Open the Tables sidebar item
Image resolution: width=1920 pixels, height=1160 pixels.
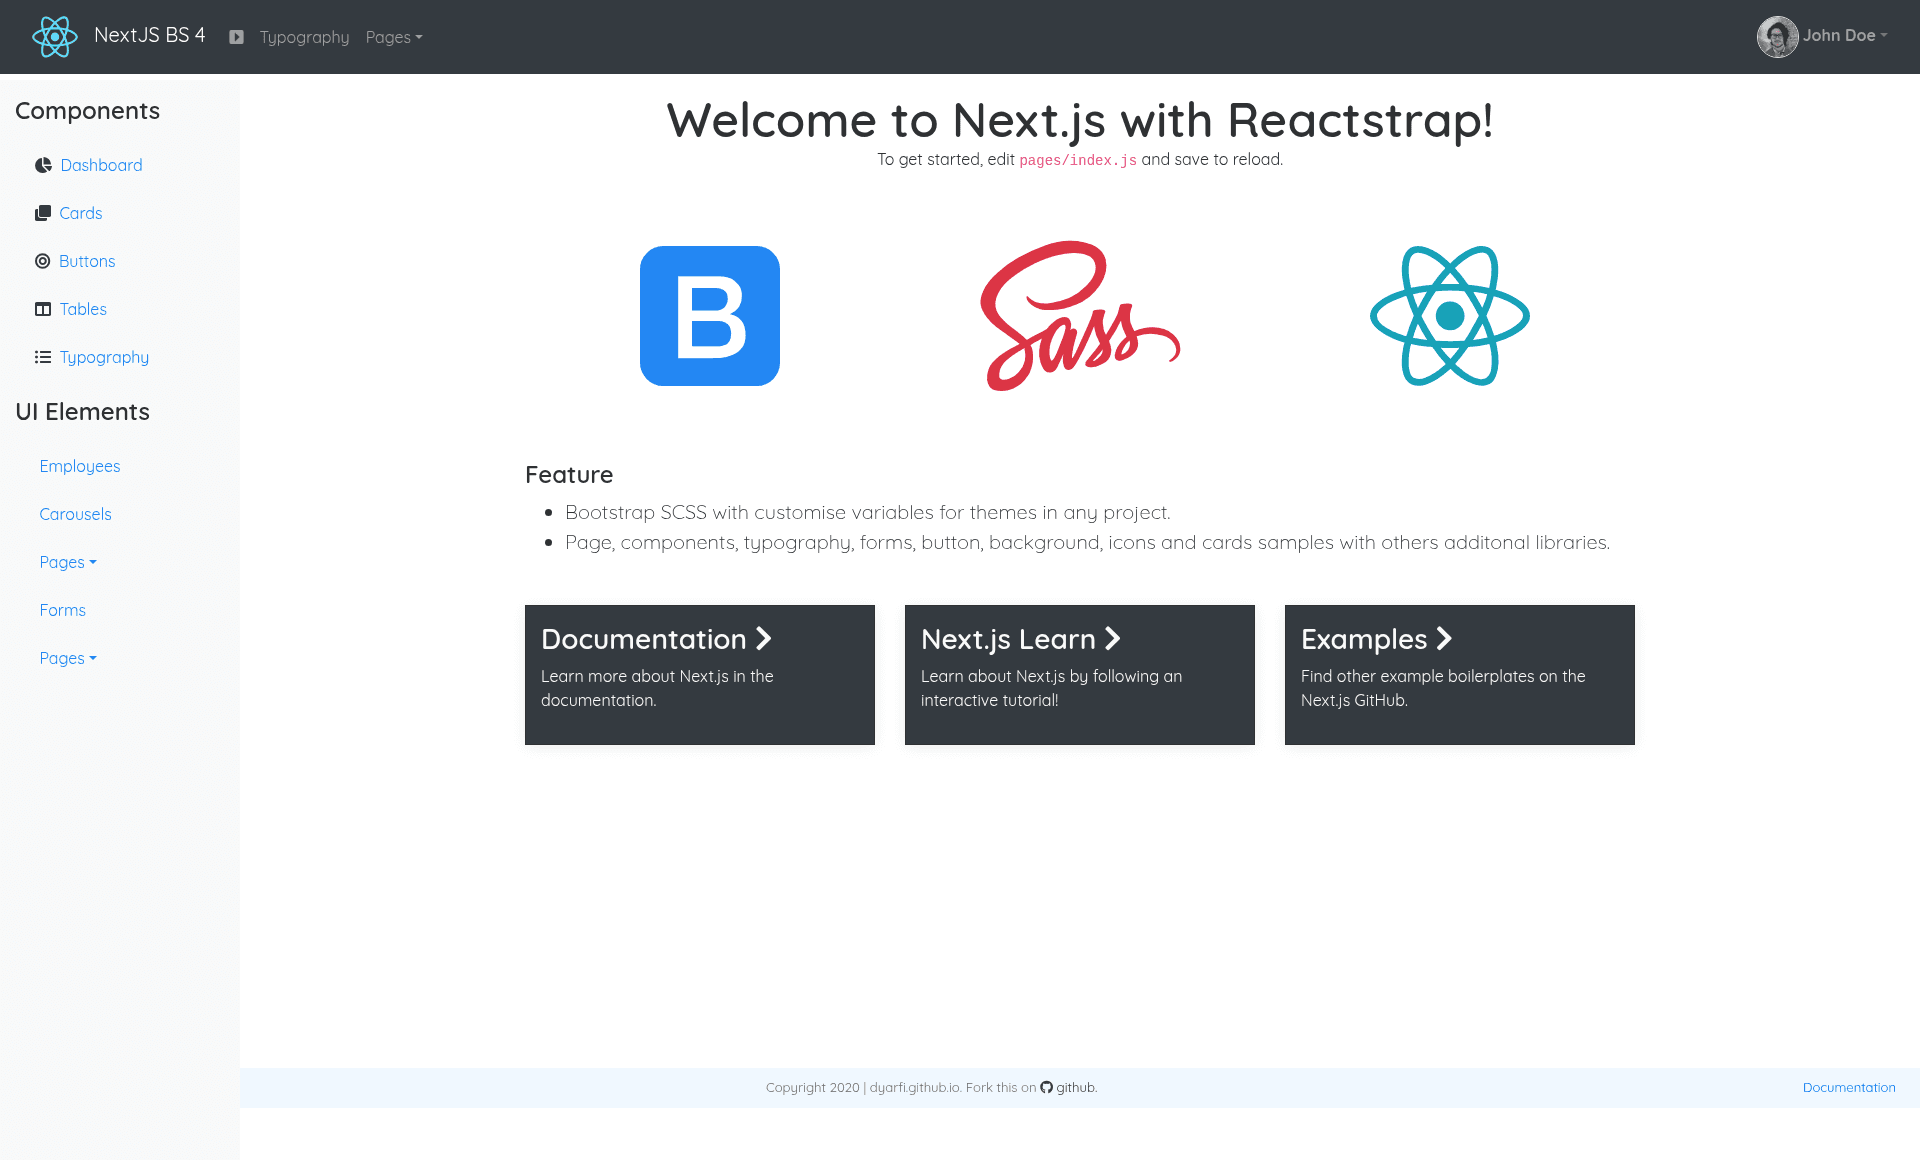pos(83,309)
